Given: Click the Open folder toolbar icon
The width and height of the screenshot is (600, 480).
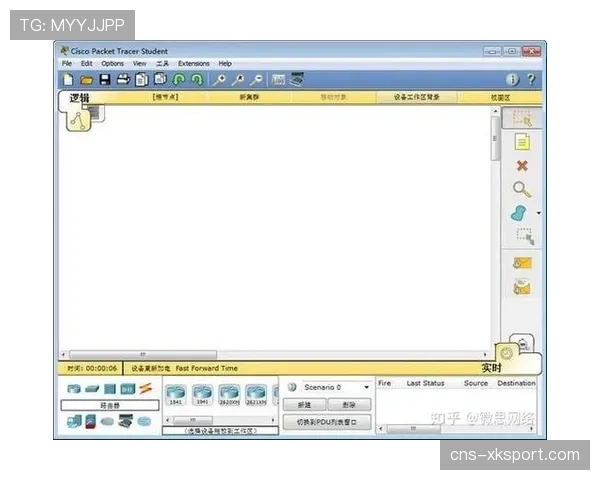Looking at the screenshot, I should (87, 80).
